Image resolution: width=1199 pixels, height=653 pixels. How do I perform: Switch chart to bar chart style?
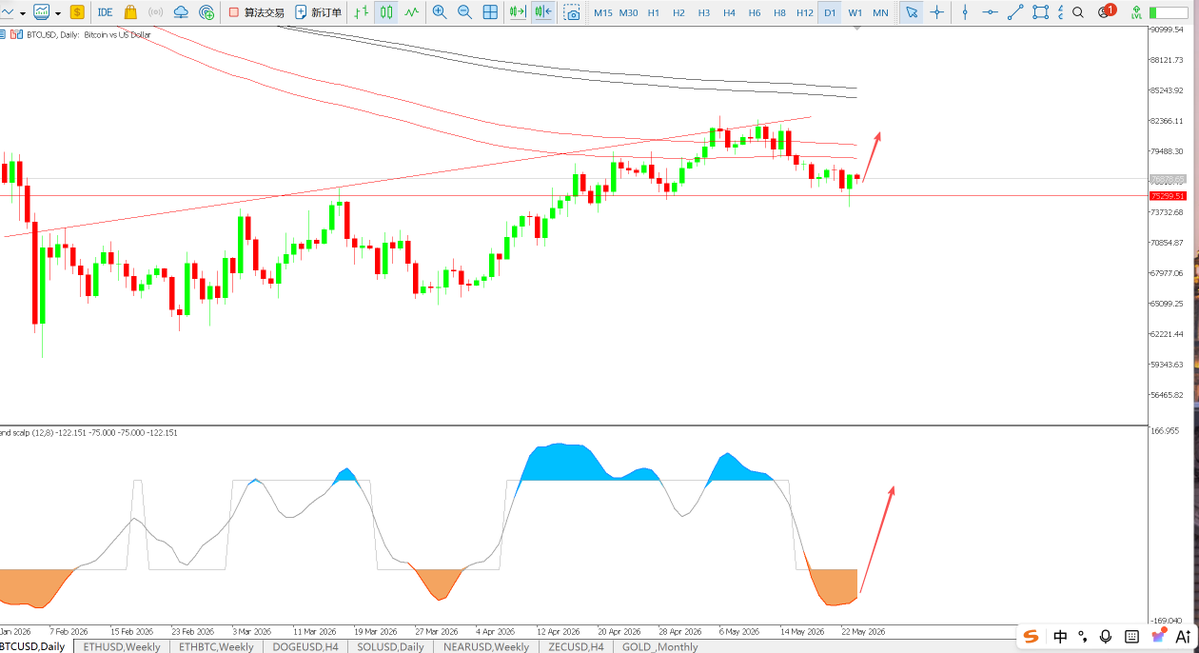pos(361,12)
